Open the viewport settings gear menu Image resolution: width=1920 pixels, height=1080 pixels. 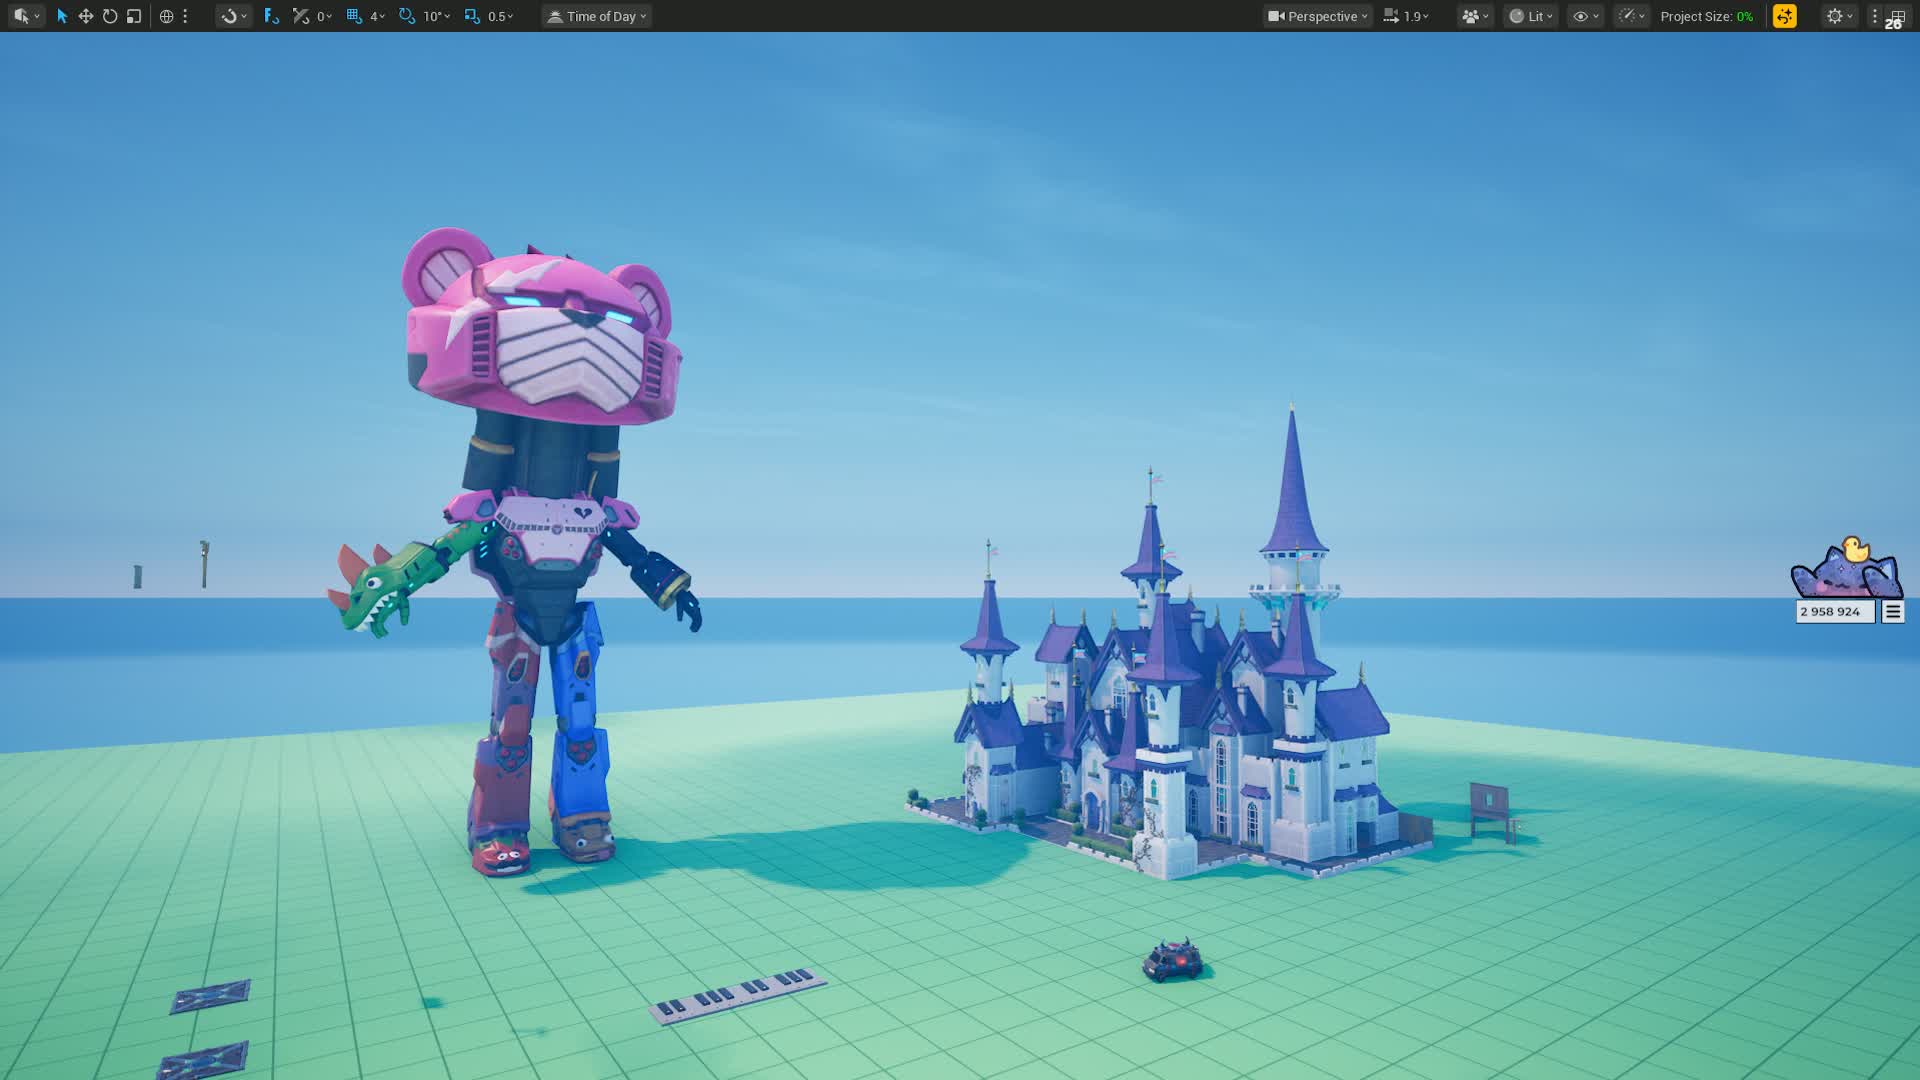pos(1839,16)
